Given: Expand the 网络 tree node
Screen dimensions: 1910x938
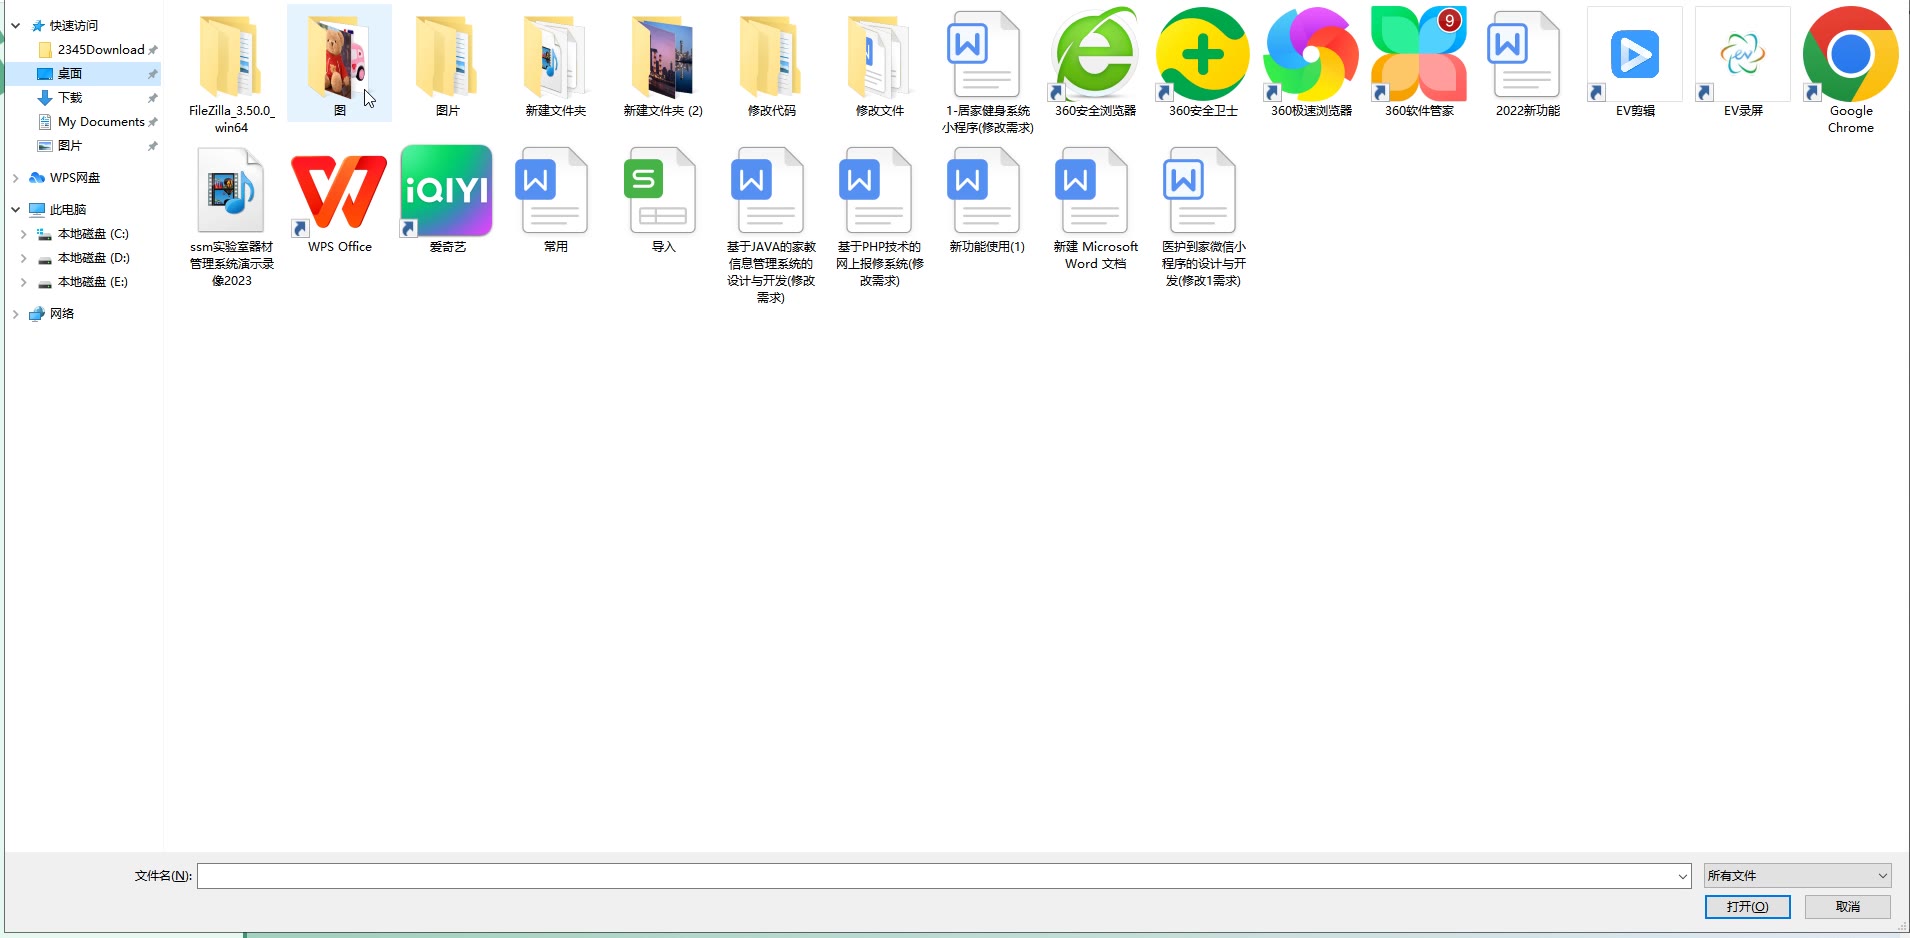Looking at the screenshot, I should (16, 314).
